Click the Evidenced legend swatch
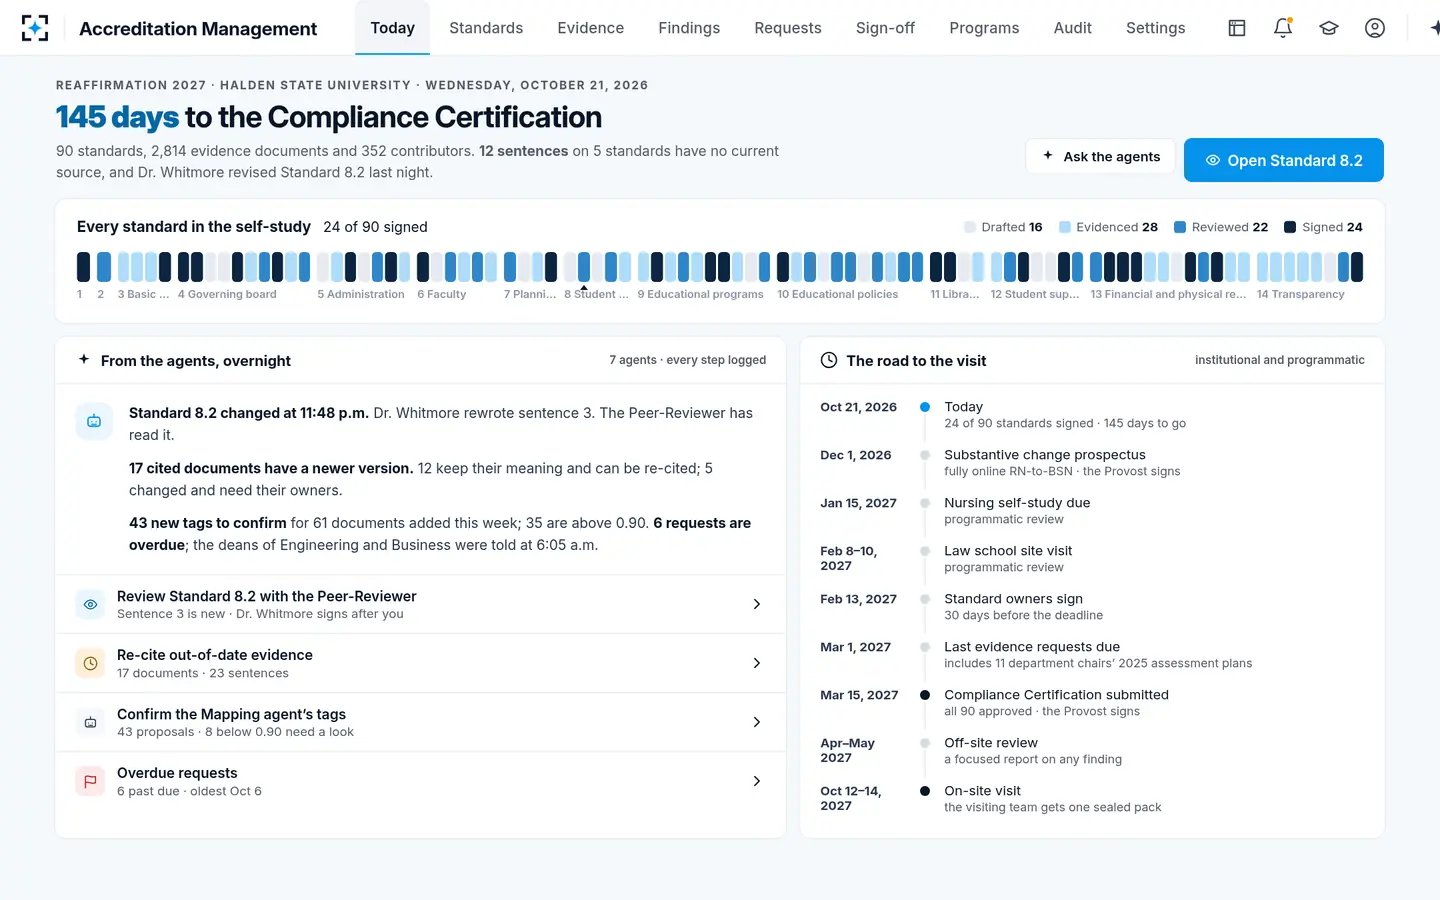This screenshot has width=1440, height=900. coord(1065,227)
